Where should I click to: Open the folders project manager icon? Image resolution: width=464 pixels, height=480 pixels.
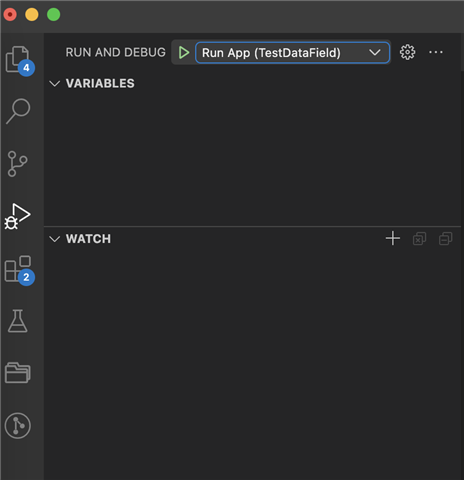pyautogui.click(x=18, y=372)
